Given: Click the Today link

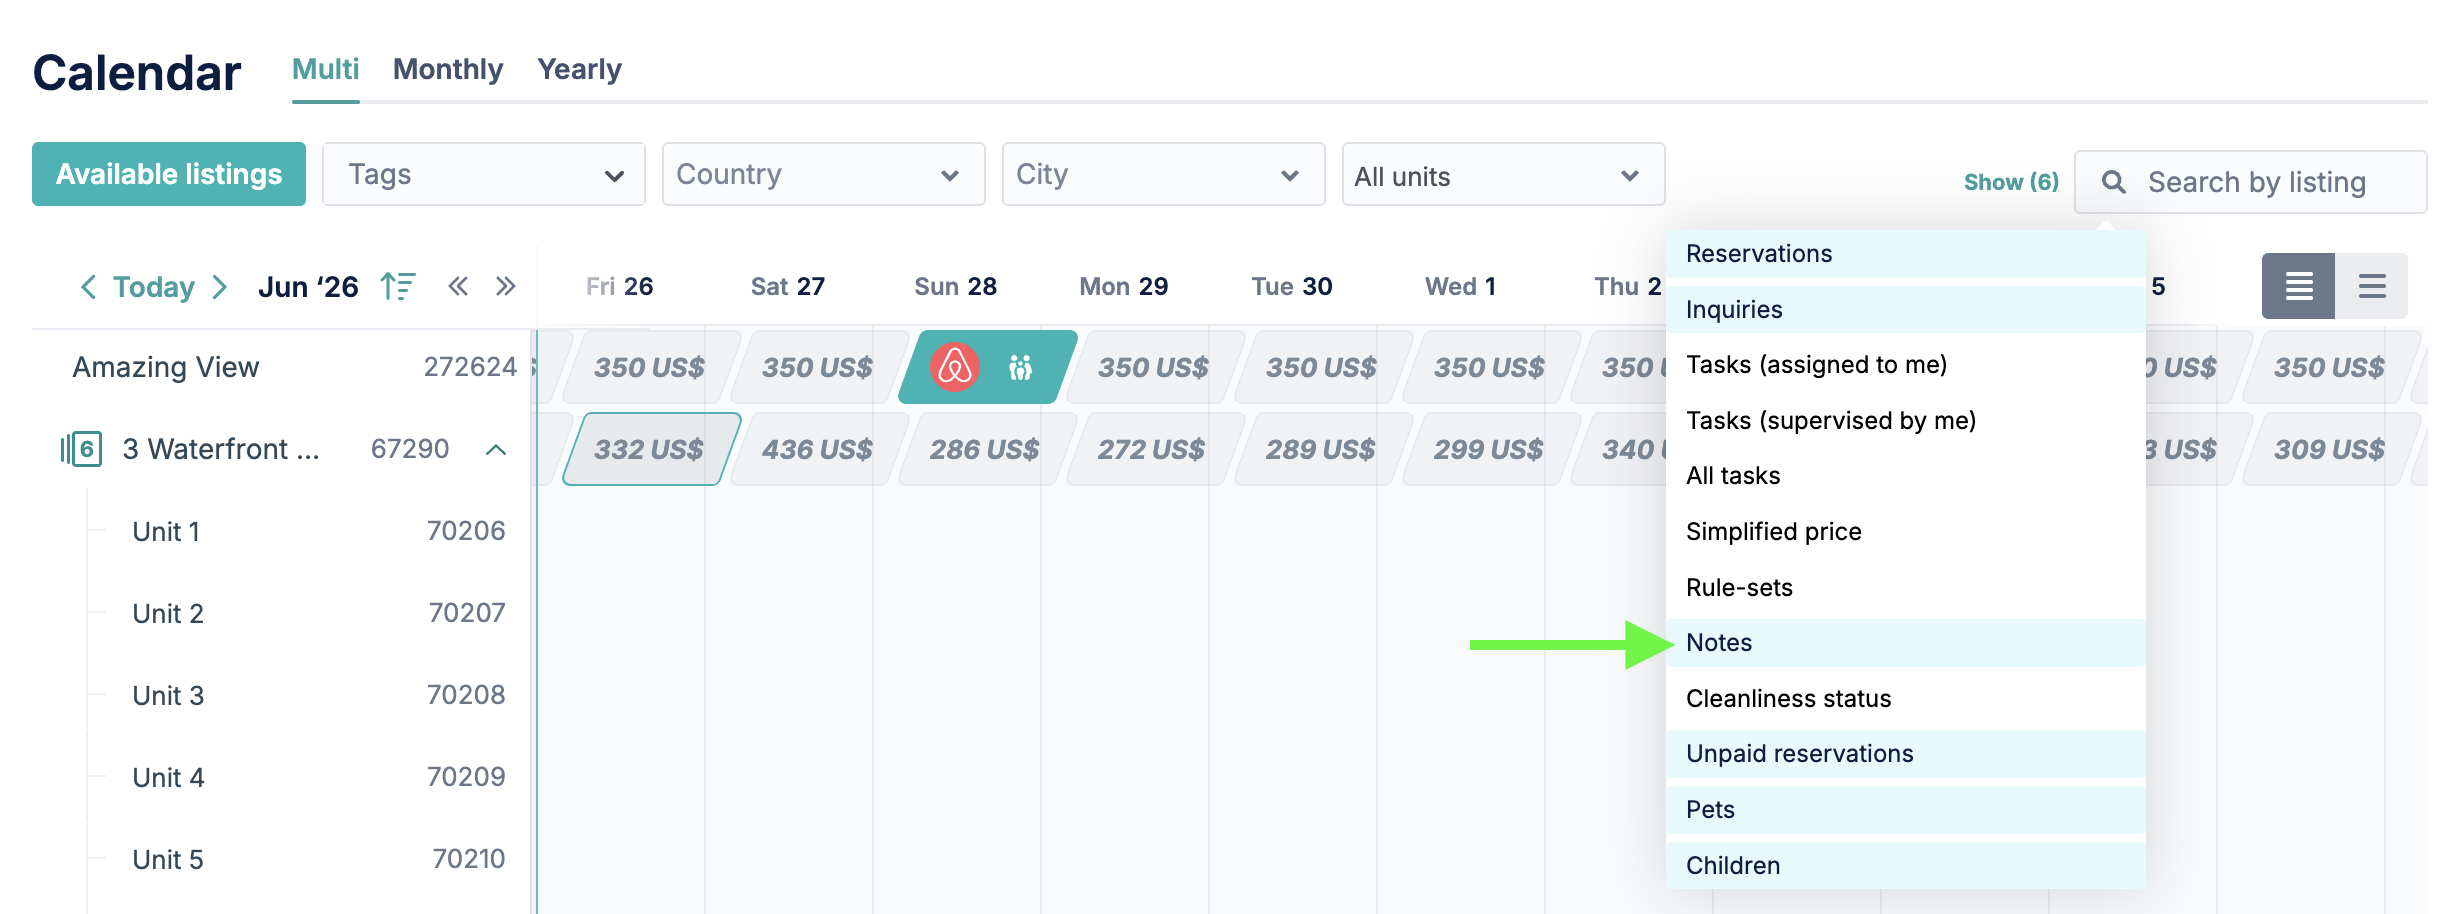Looking at the screenshot, I should (x=154, y=287).
